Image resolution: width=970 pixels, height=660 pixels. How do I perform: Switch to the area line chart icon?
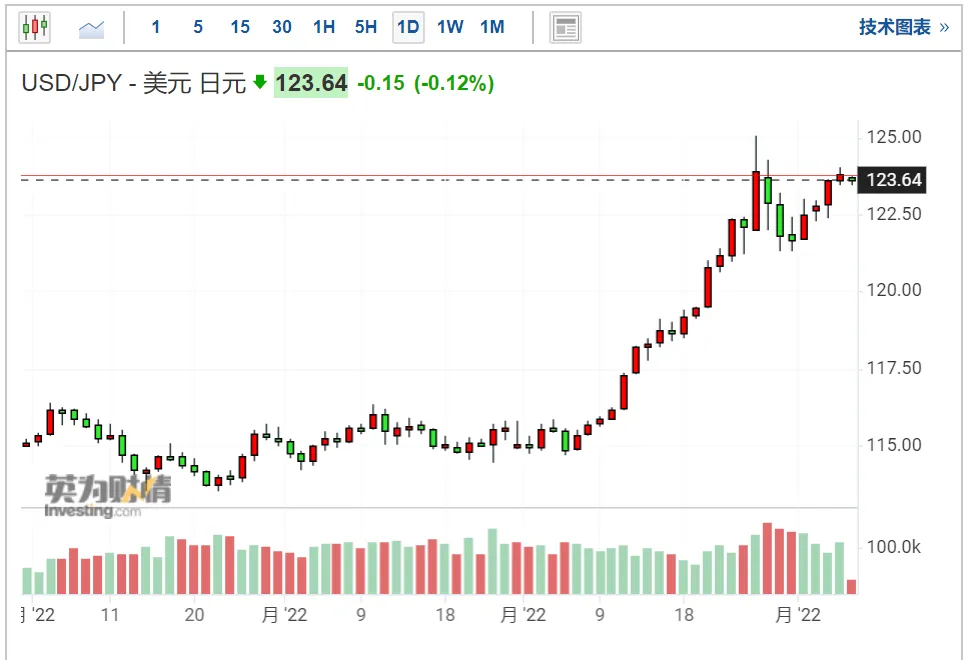(92, 28)
